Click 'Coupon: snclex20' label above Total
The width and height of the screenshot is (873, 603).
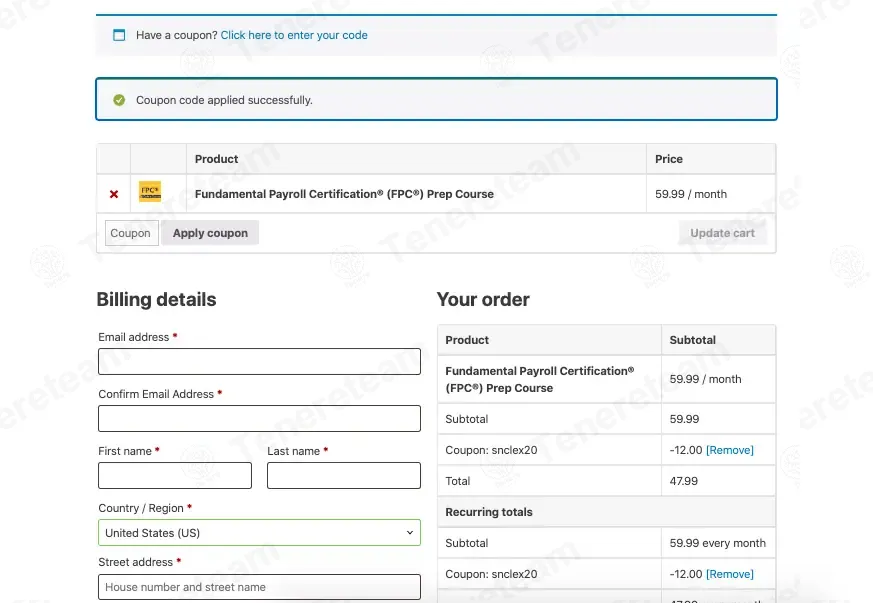click(491, 450)
